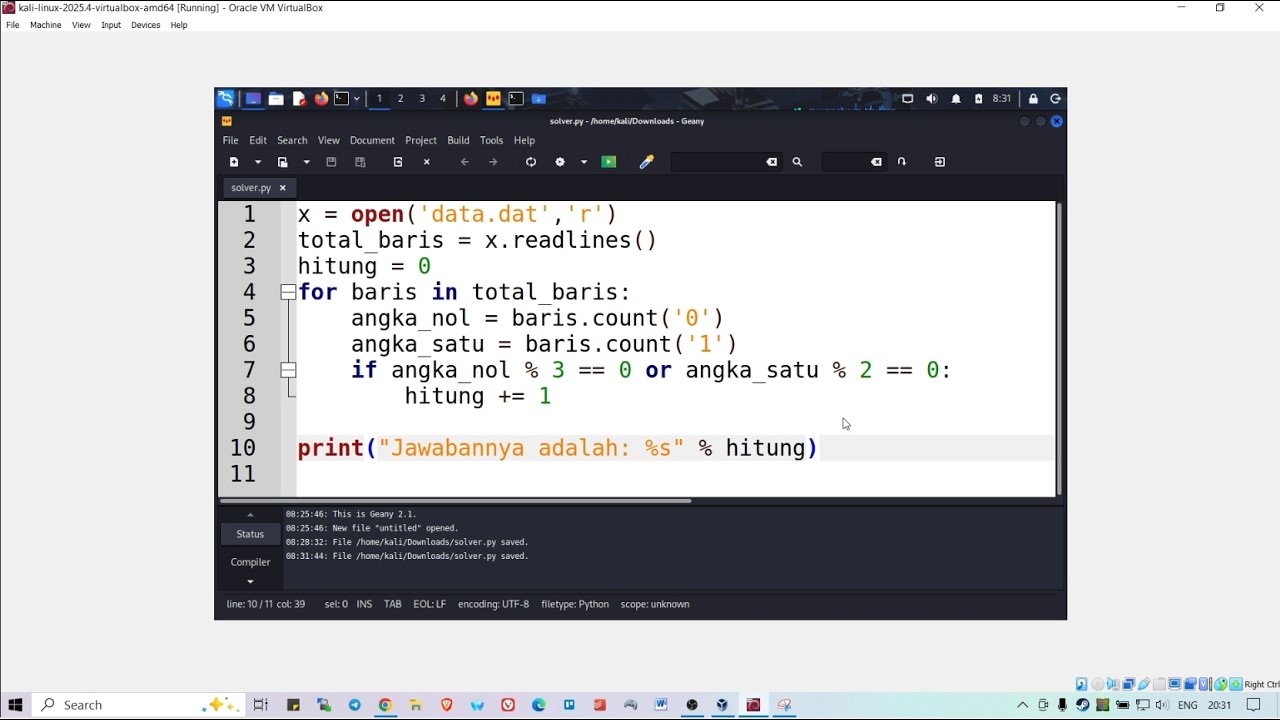Open the File menu
Screen dimensions: 1280x720
click(231, 140)
